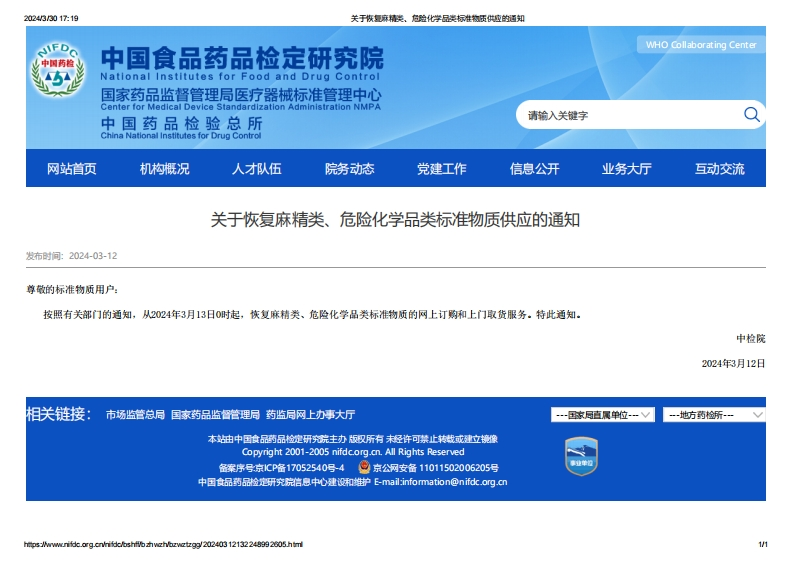
Task: Click the search magnifier icon
Action: pos(751,115)
